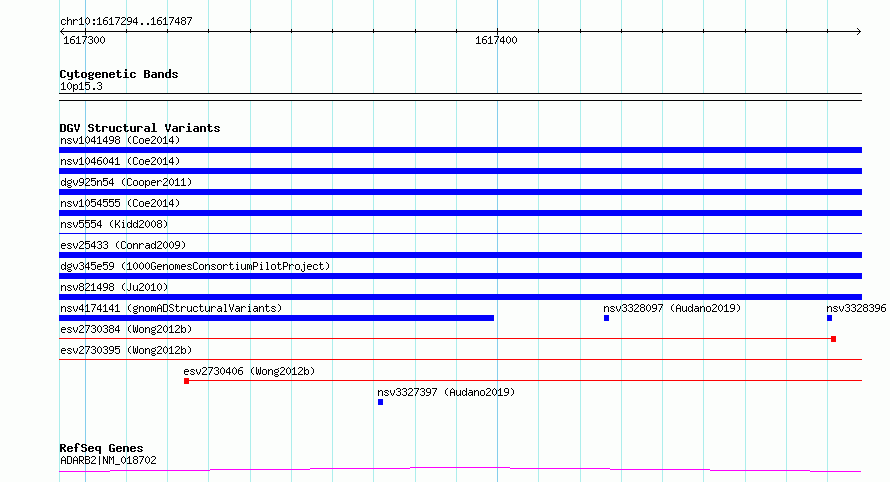Select the nsv821498 (Ju2010) variant bar

tap(460, 297)
